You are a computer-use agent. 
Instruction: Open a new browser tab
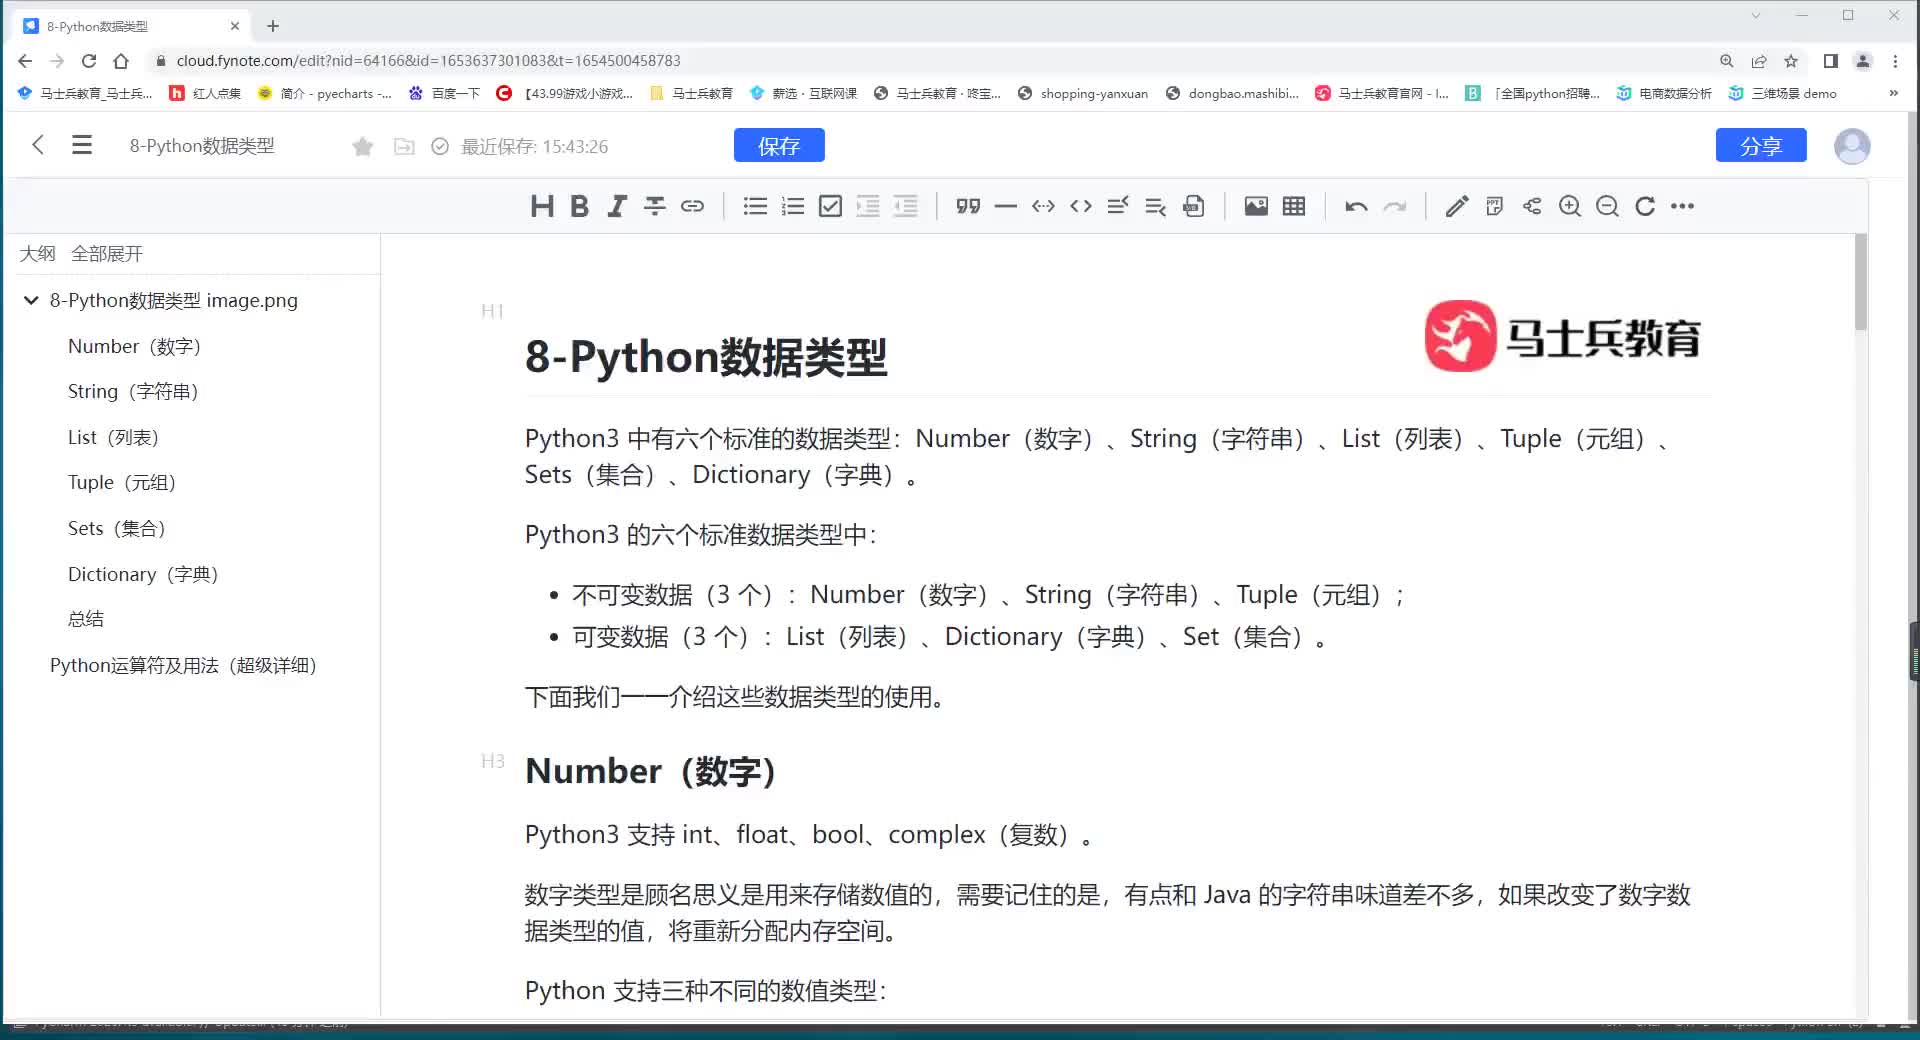click(273, 26)
